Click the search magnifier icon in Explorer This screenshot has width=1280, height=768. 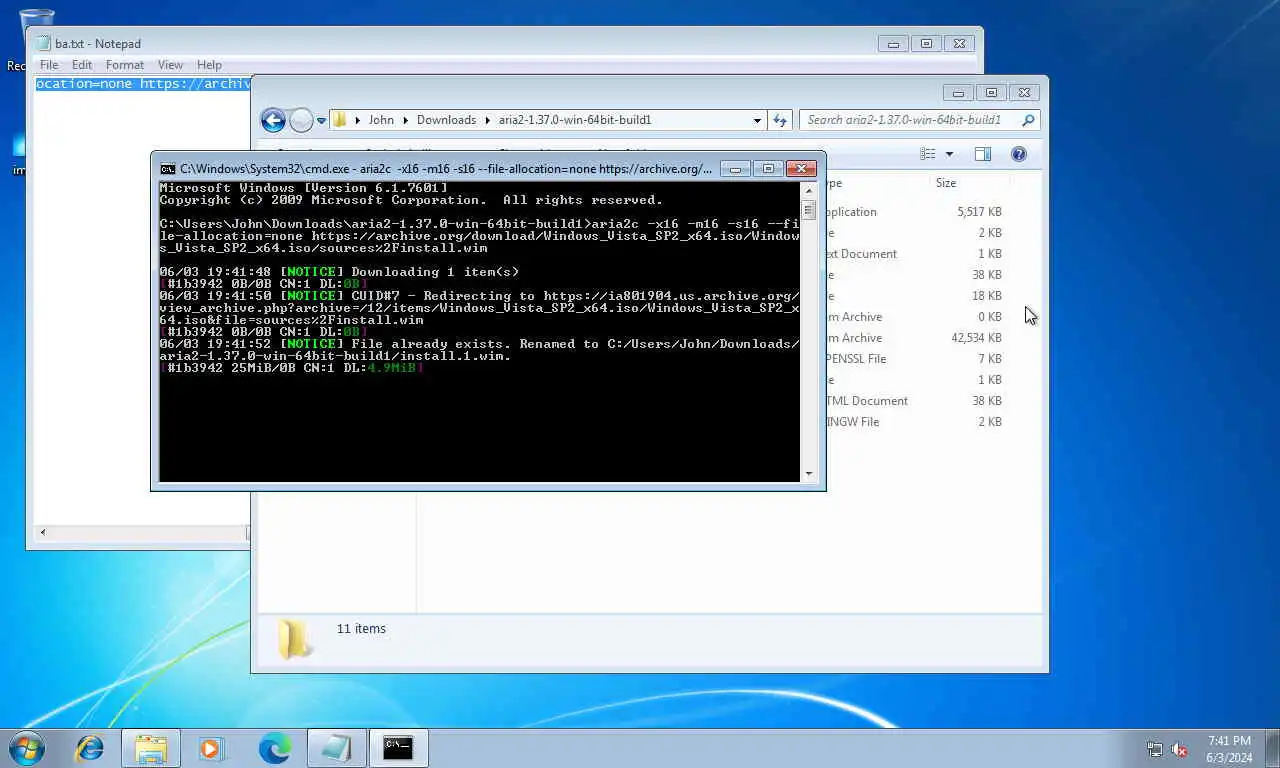click(x=1028, y=120)
